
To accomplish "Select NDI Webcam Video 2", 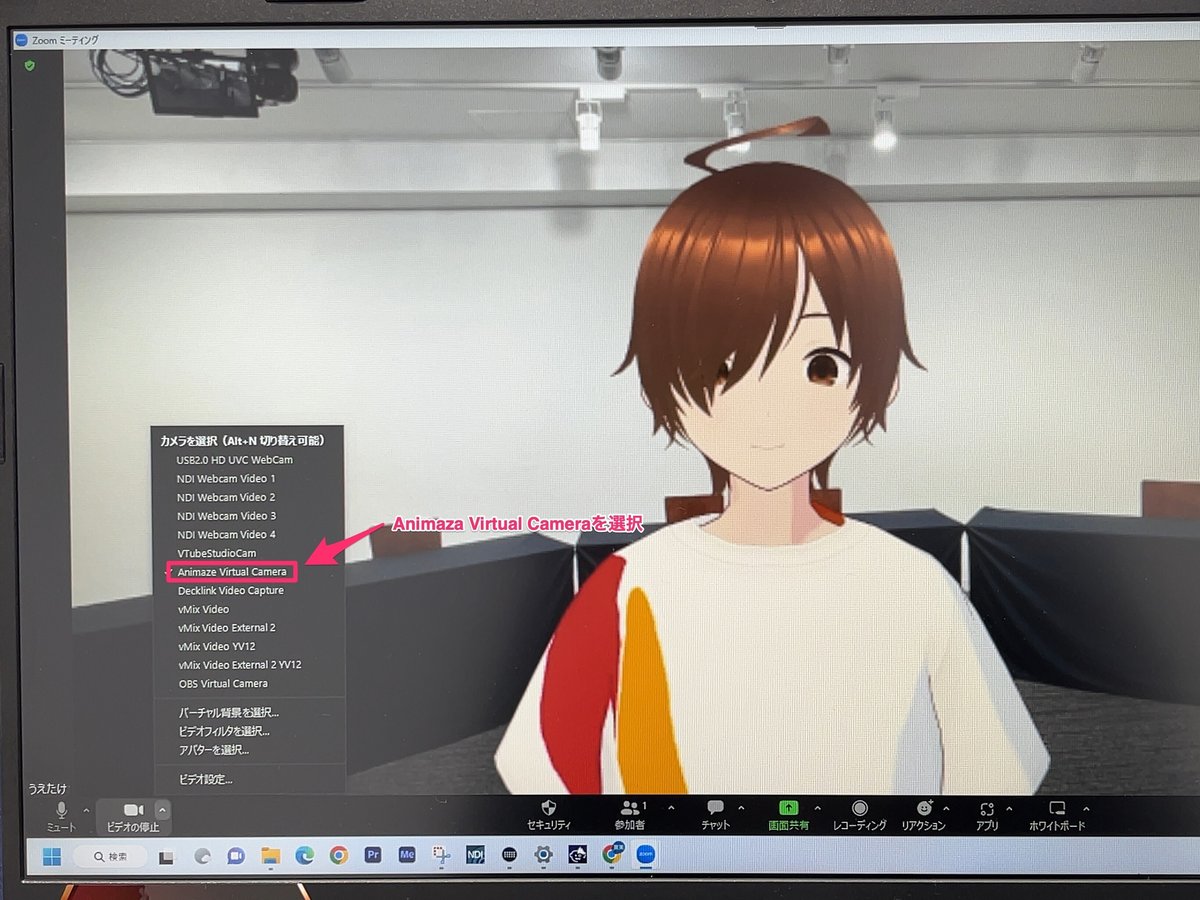I will point(226,497).
